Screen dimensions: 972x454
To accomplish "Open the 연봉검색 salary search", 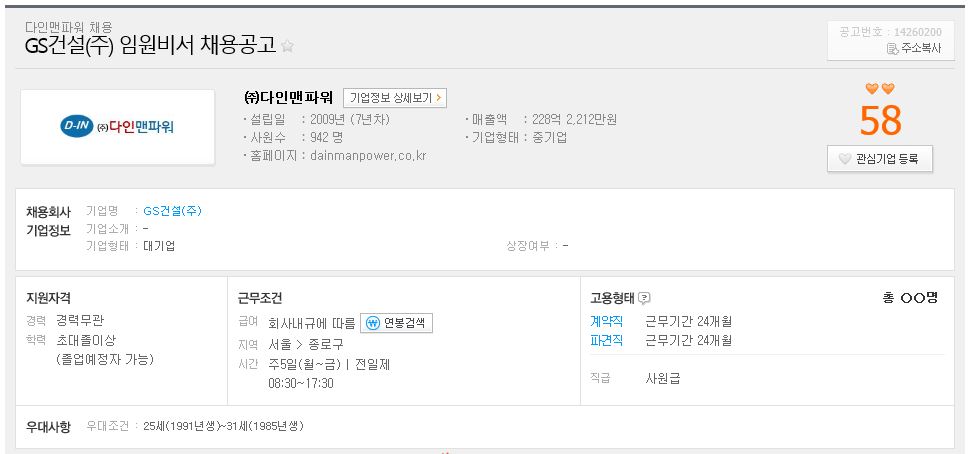I will (x=396, y=323).
